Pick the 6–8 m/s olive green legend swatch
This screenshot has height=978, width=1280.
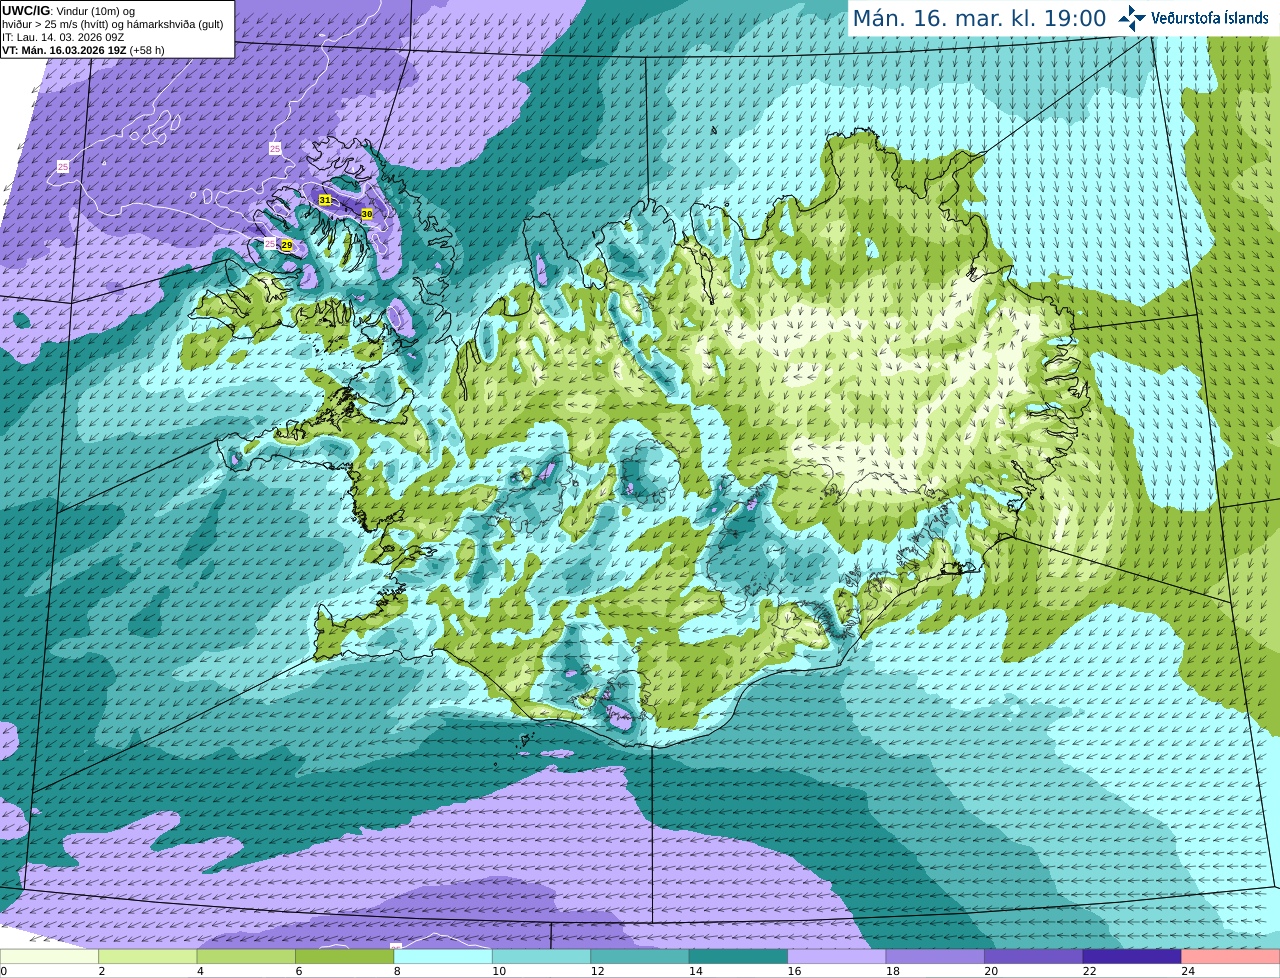pos(345,956)
